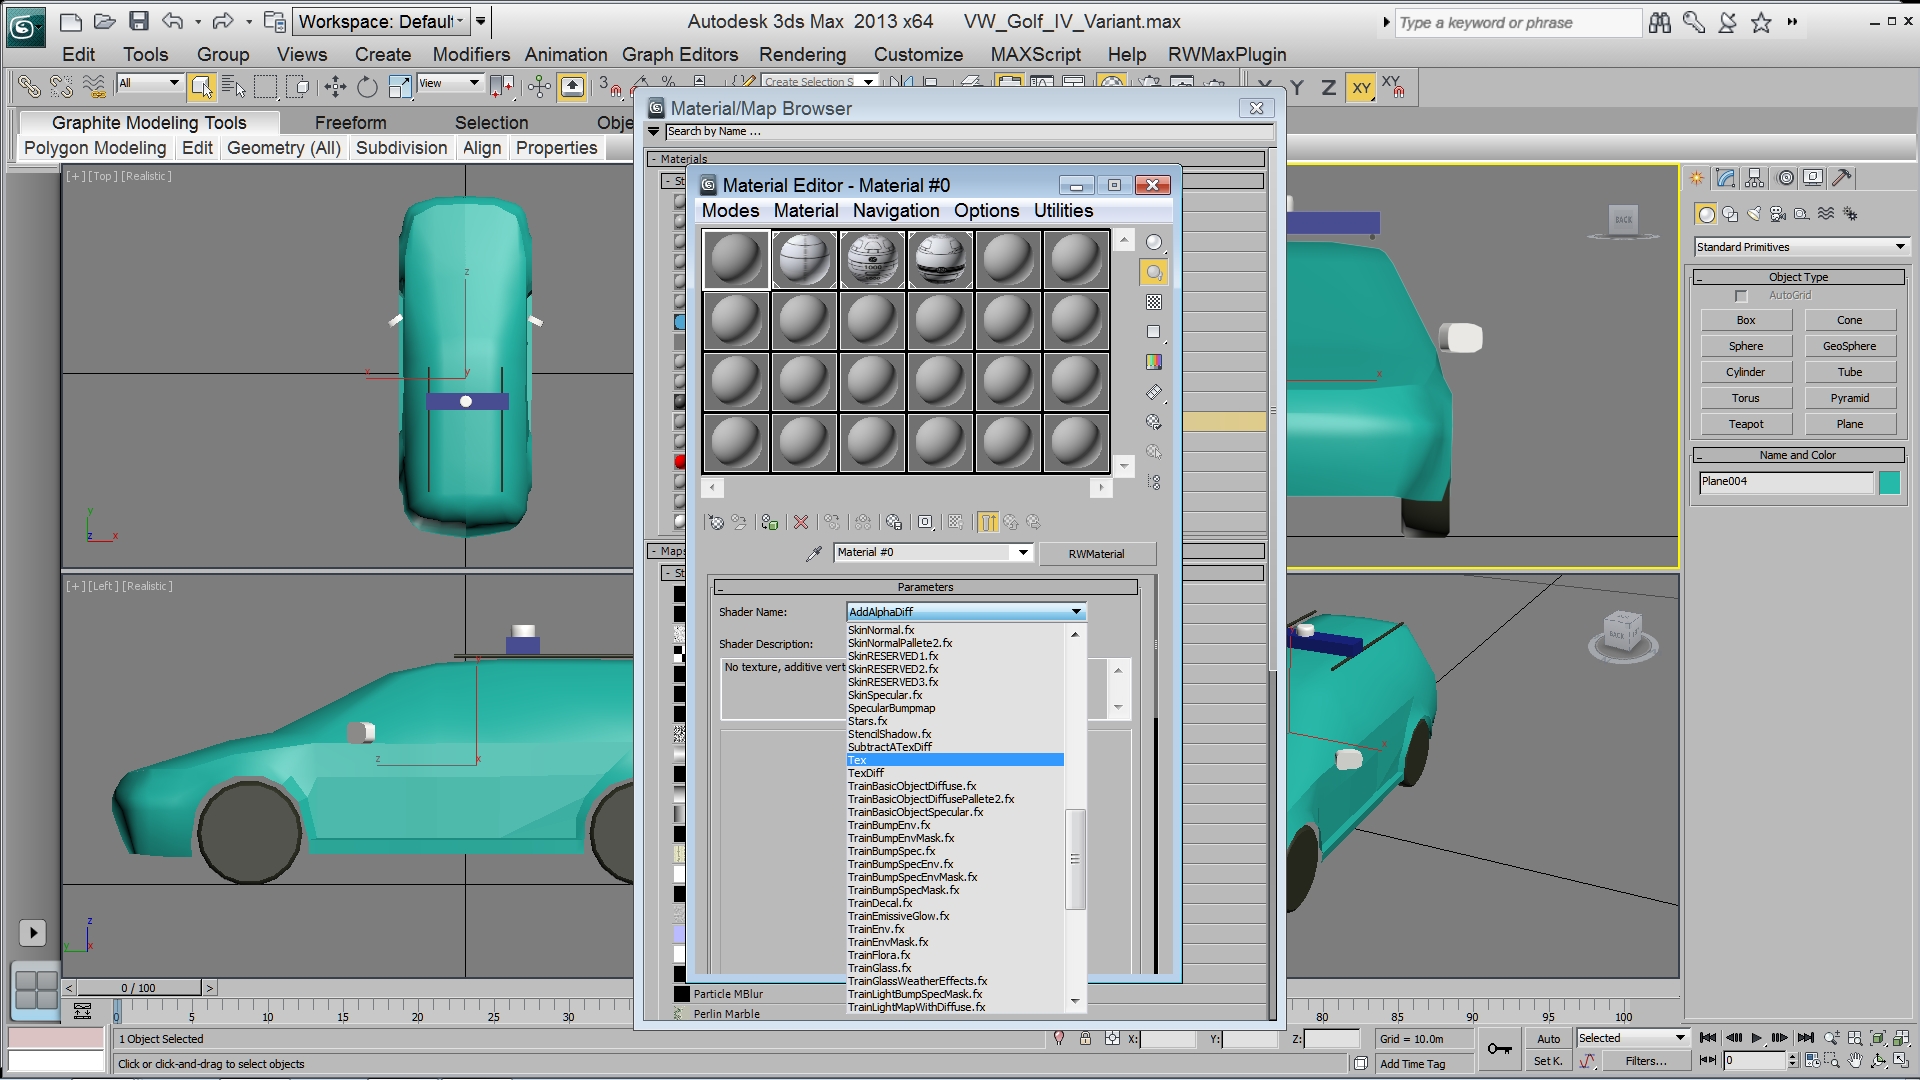Enable the AutoGrid checkbox

pos(1741,296)
